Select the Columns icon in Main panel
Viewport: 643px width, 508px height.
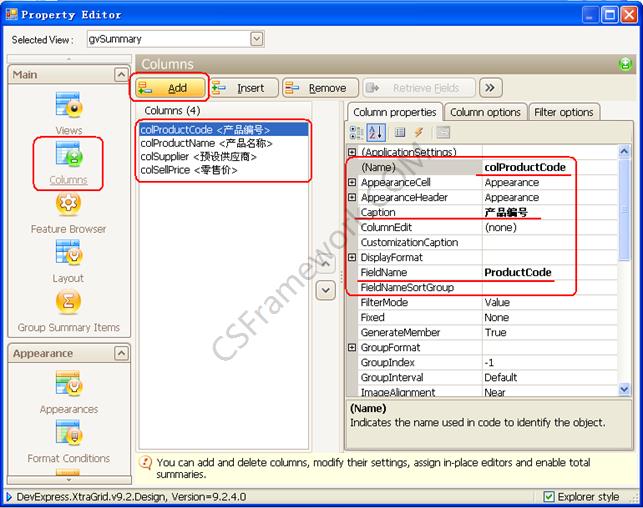(x=68, y=157)
